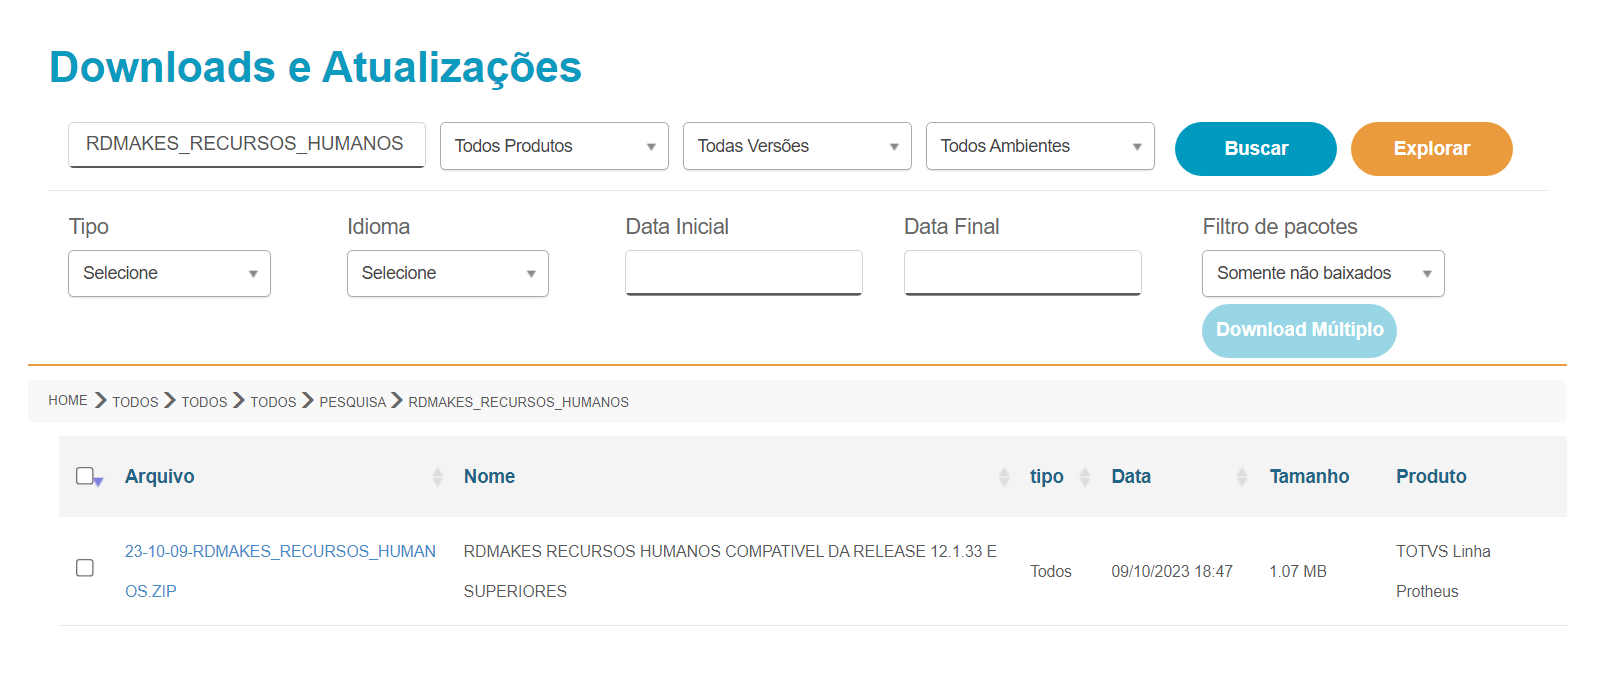Click the Data Inicial date field
This screenshot has height=691, width=1612.
pos(744,273)
